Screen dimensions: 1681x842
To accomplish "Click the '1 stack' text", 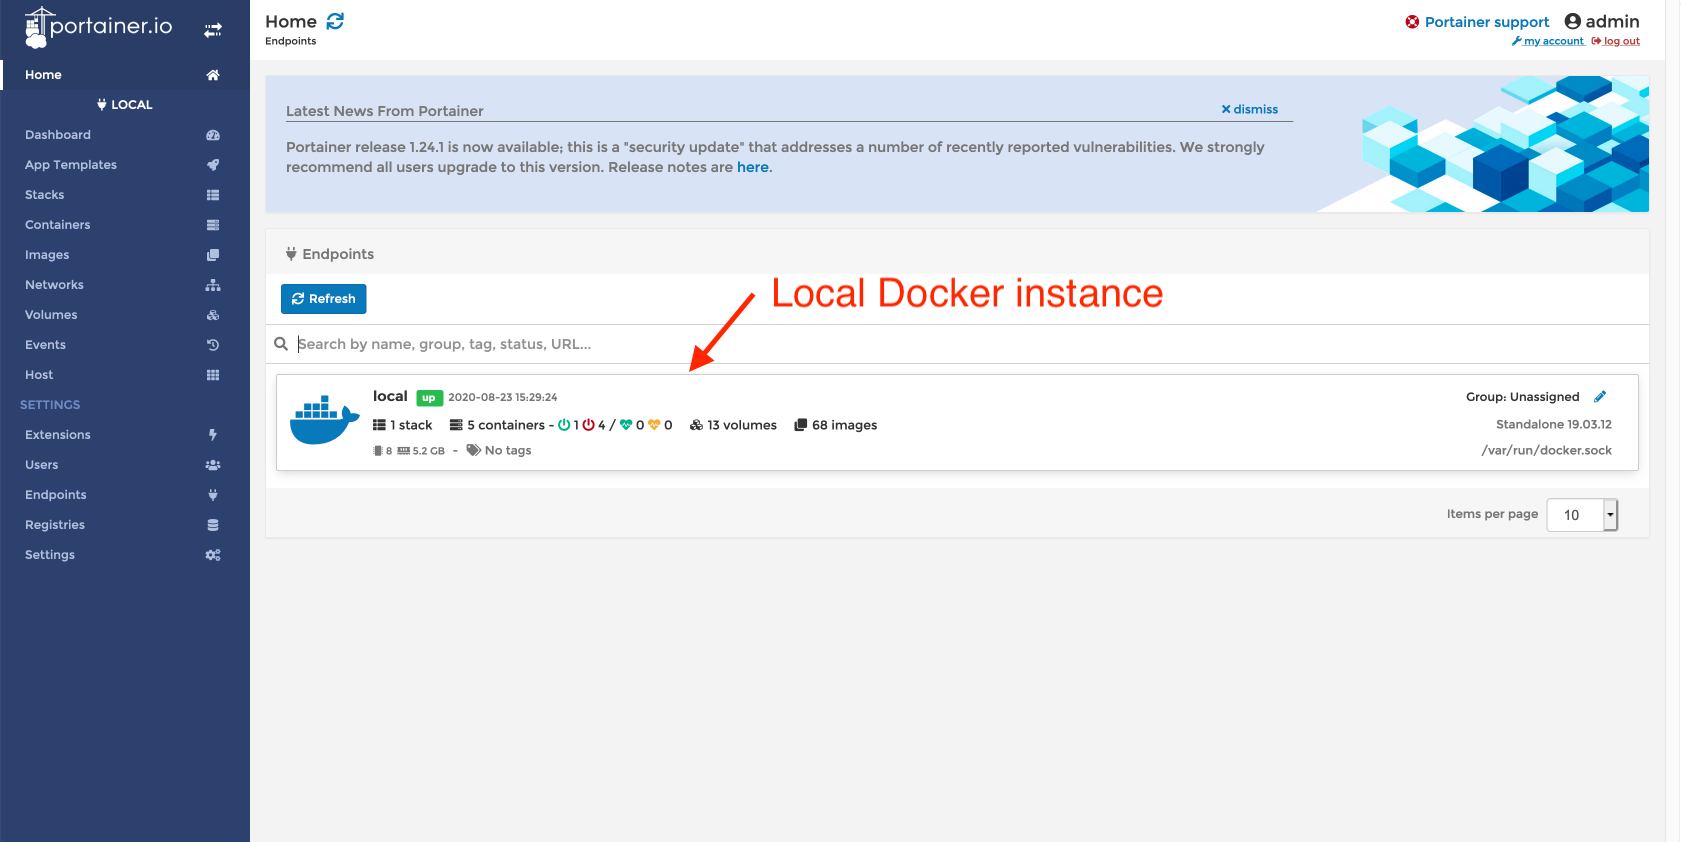I will pyautogui.click(x=411, y=425).
